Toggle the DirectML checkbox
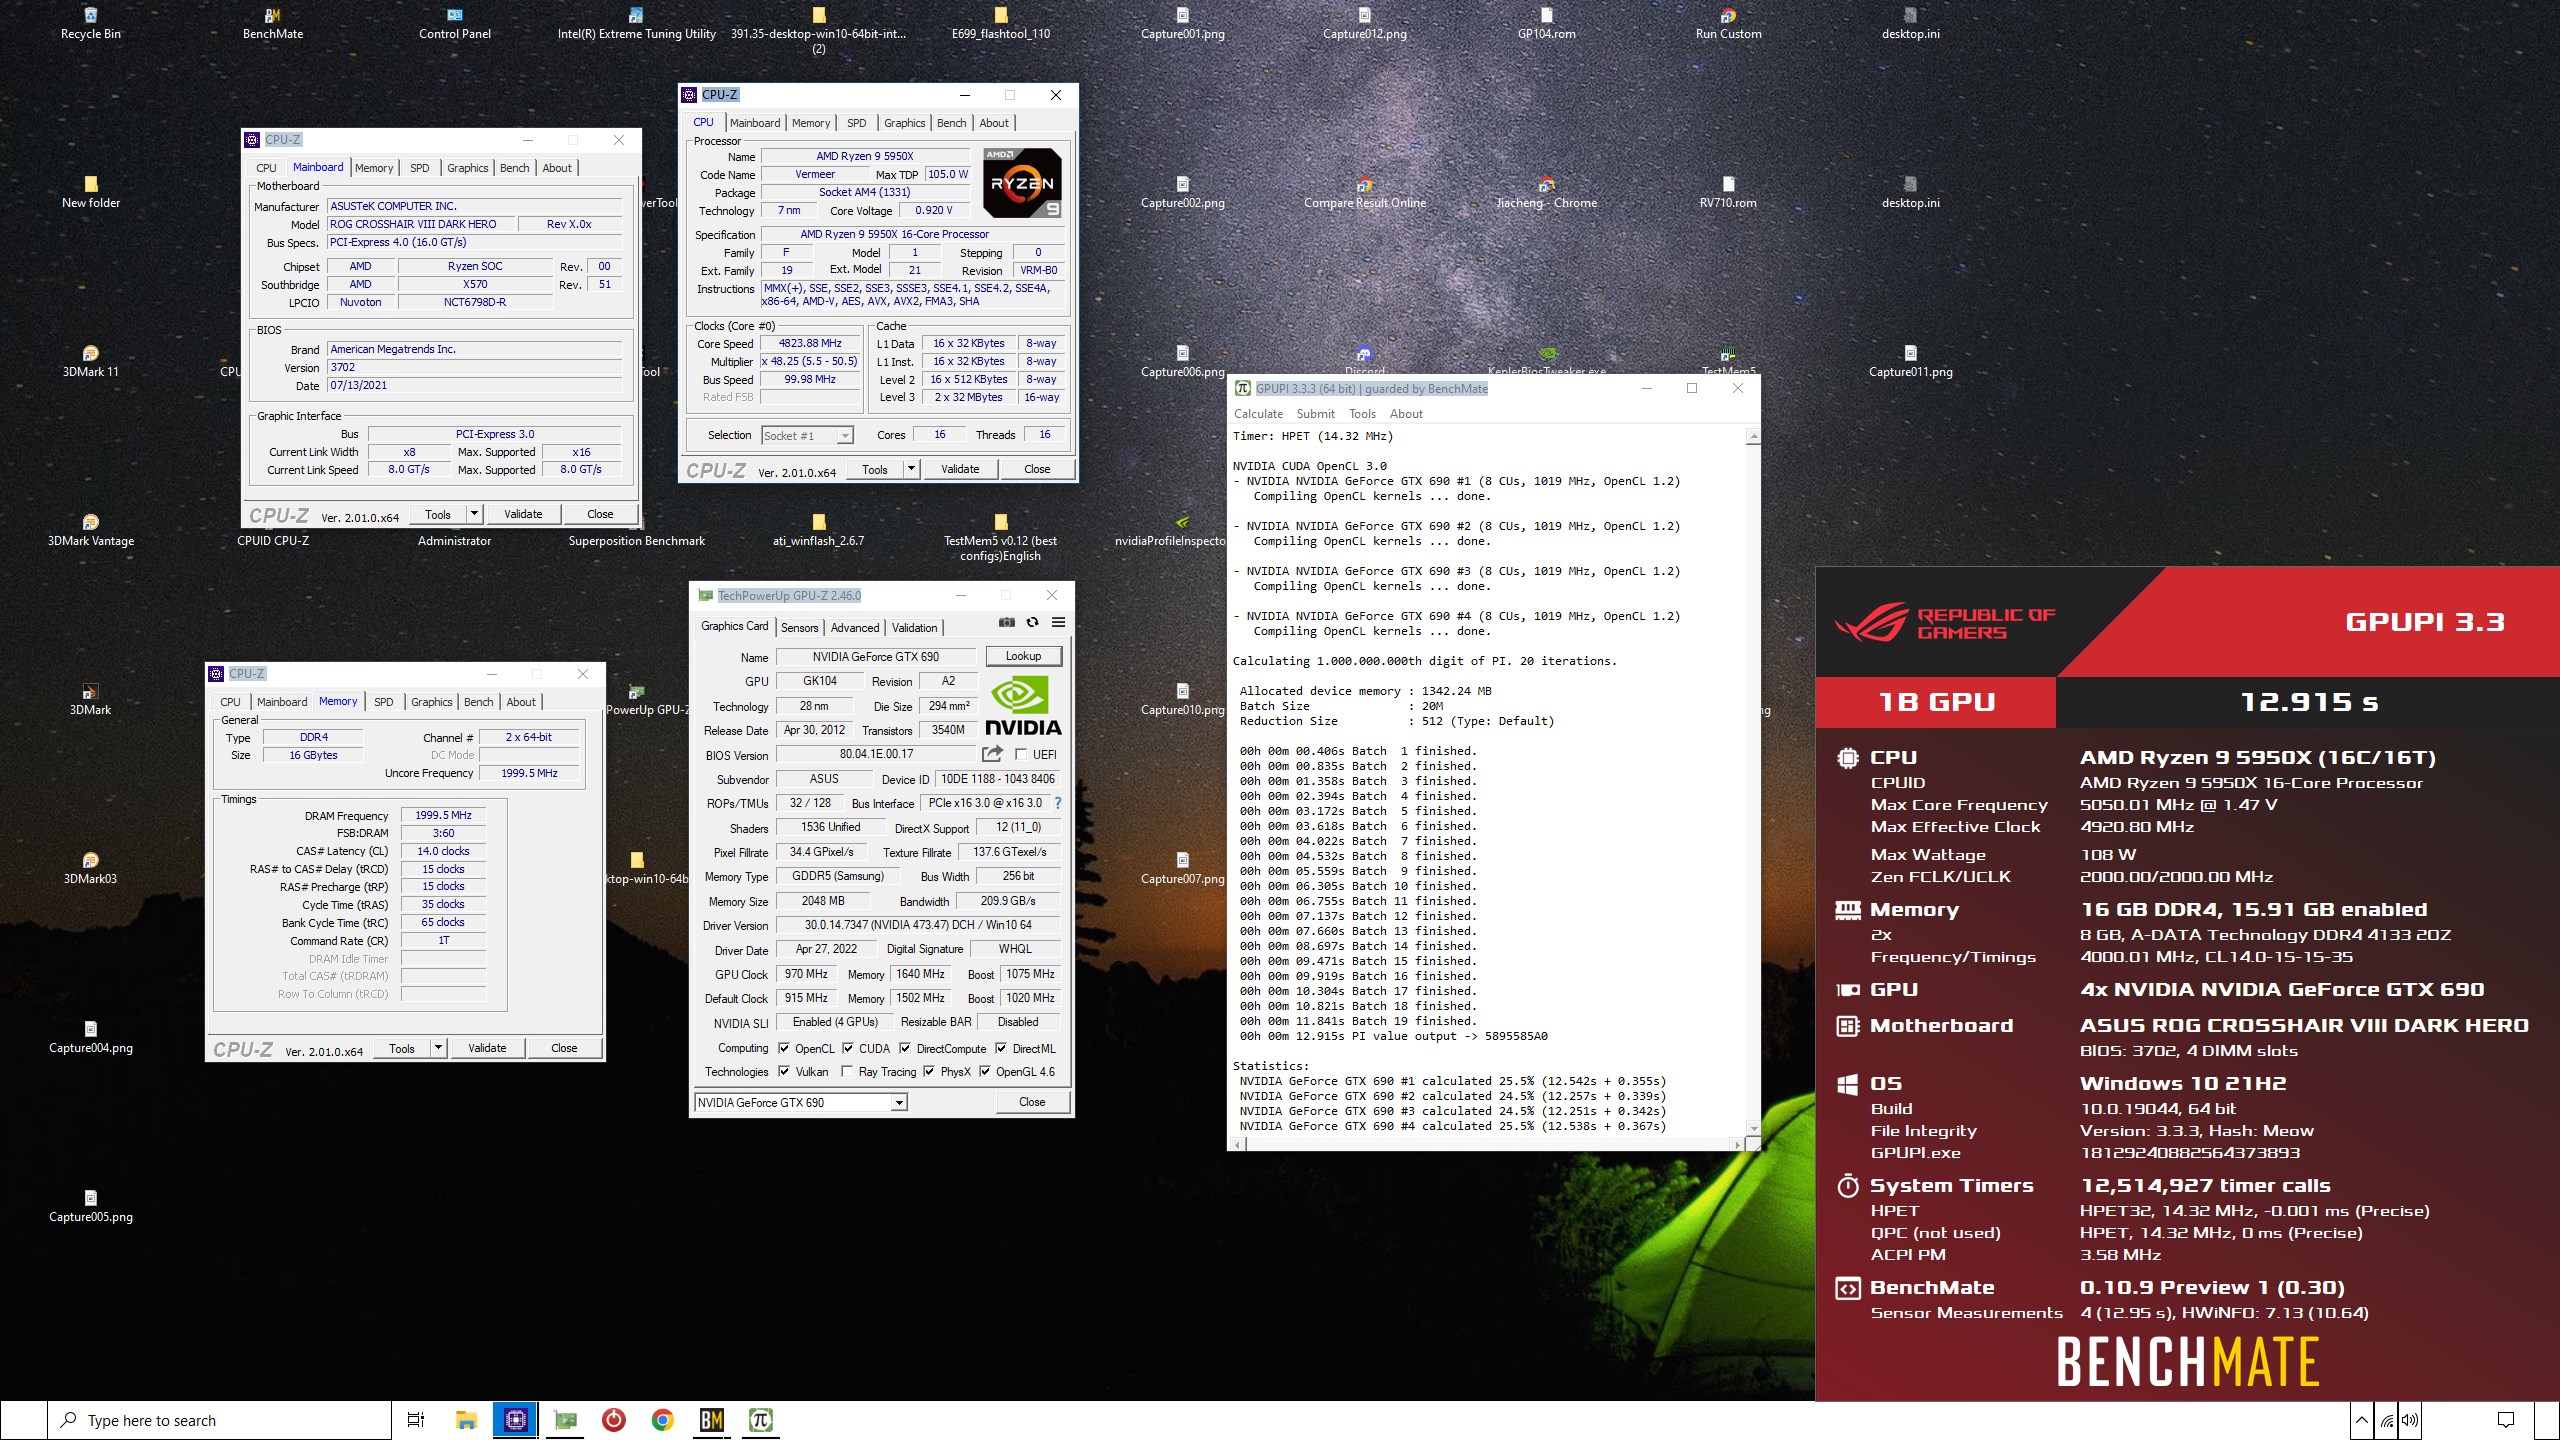The width and height of the screenshot is (2560, 1440). pos(1001,1048)
